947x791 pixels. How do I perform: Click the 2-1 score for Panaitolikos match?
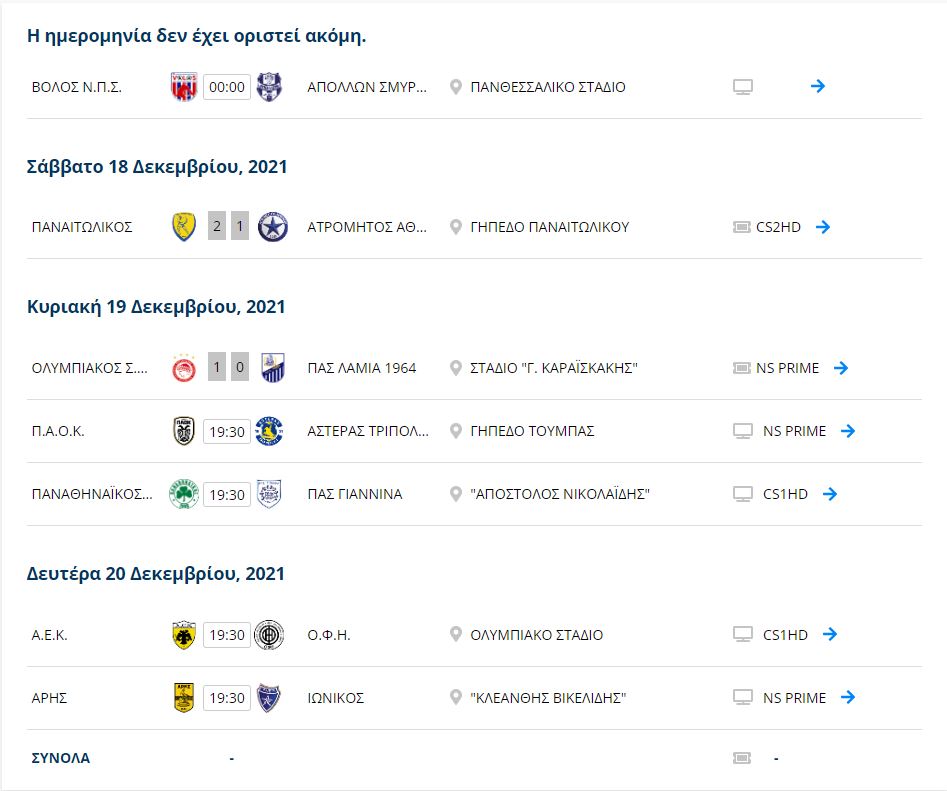228,227
